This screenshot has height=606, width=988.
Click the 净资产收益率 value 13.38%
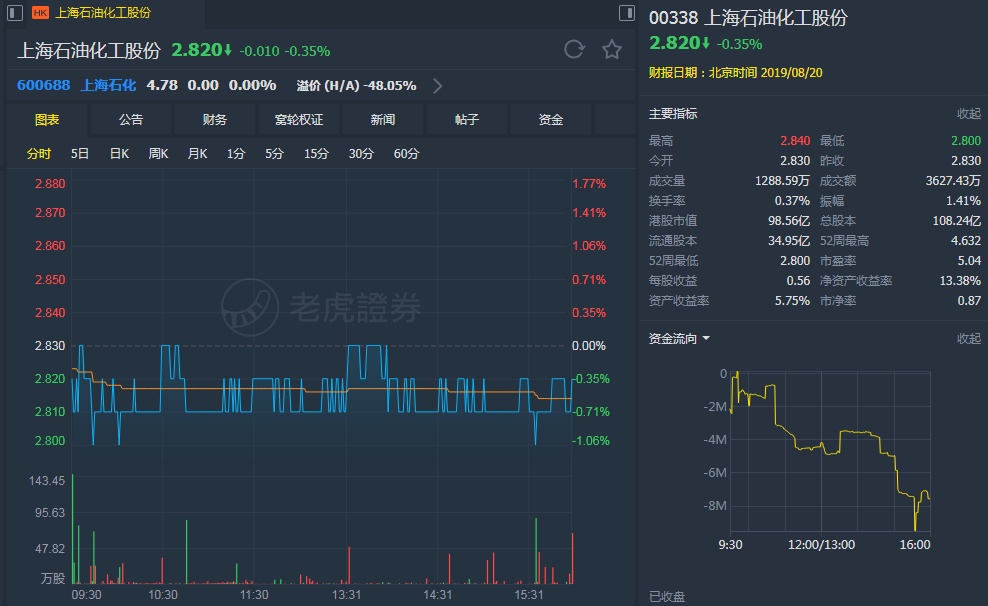960,281
